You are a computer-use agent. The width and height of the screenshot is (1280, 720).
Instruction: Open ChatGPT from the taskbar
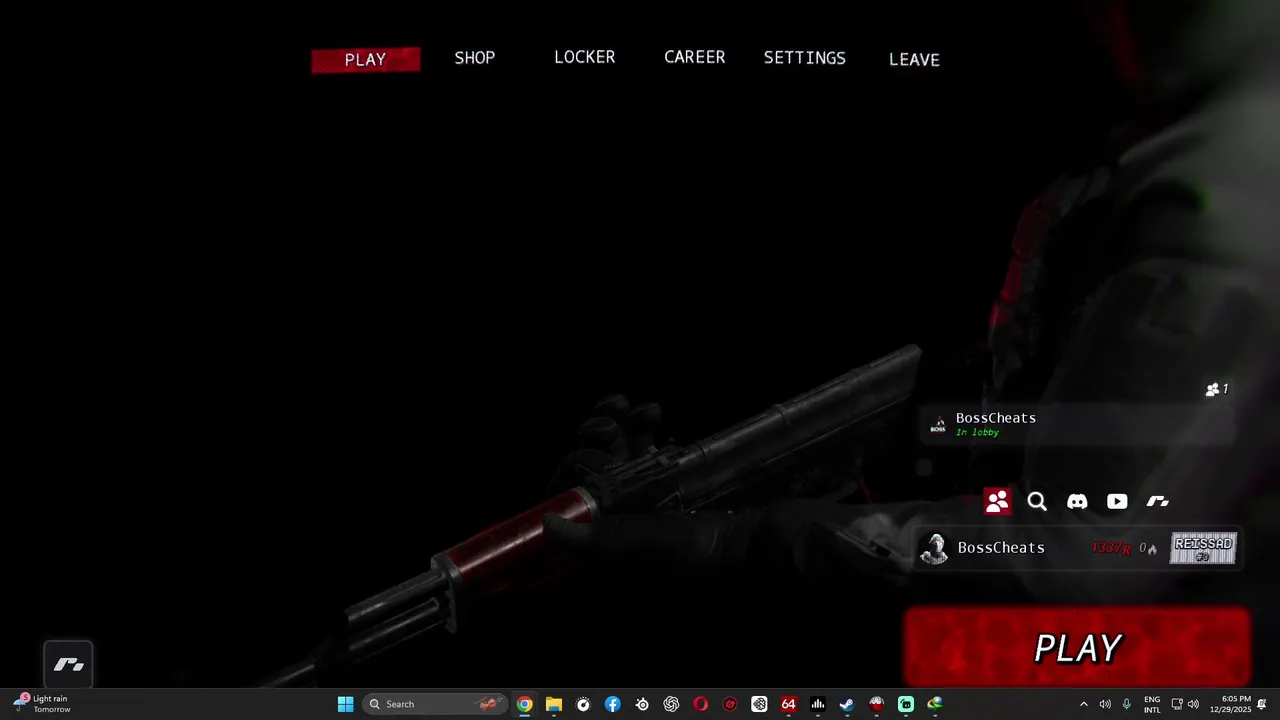click(x=671, y=704)
